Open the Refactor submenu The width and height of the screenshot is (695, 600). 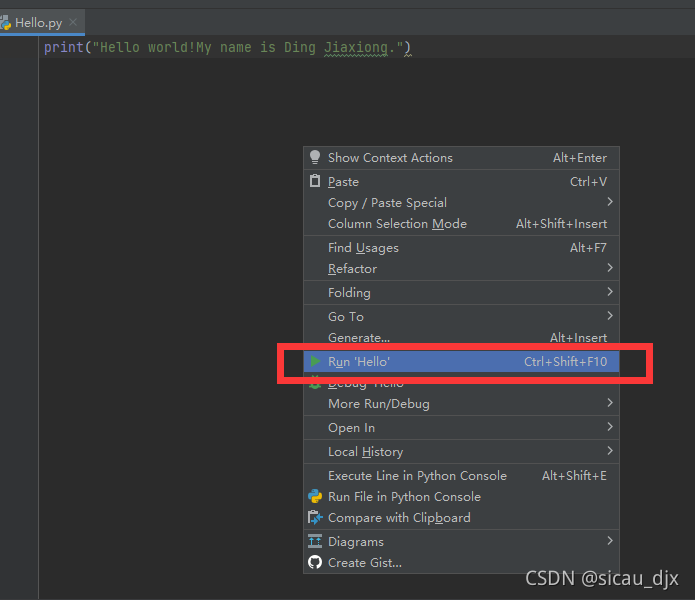[461, 269]
